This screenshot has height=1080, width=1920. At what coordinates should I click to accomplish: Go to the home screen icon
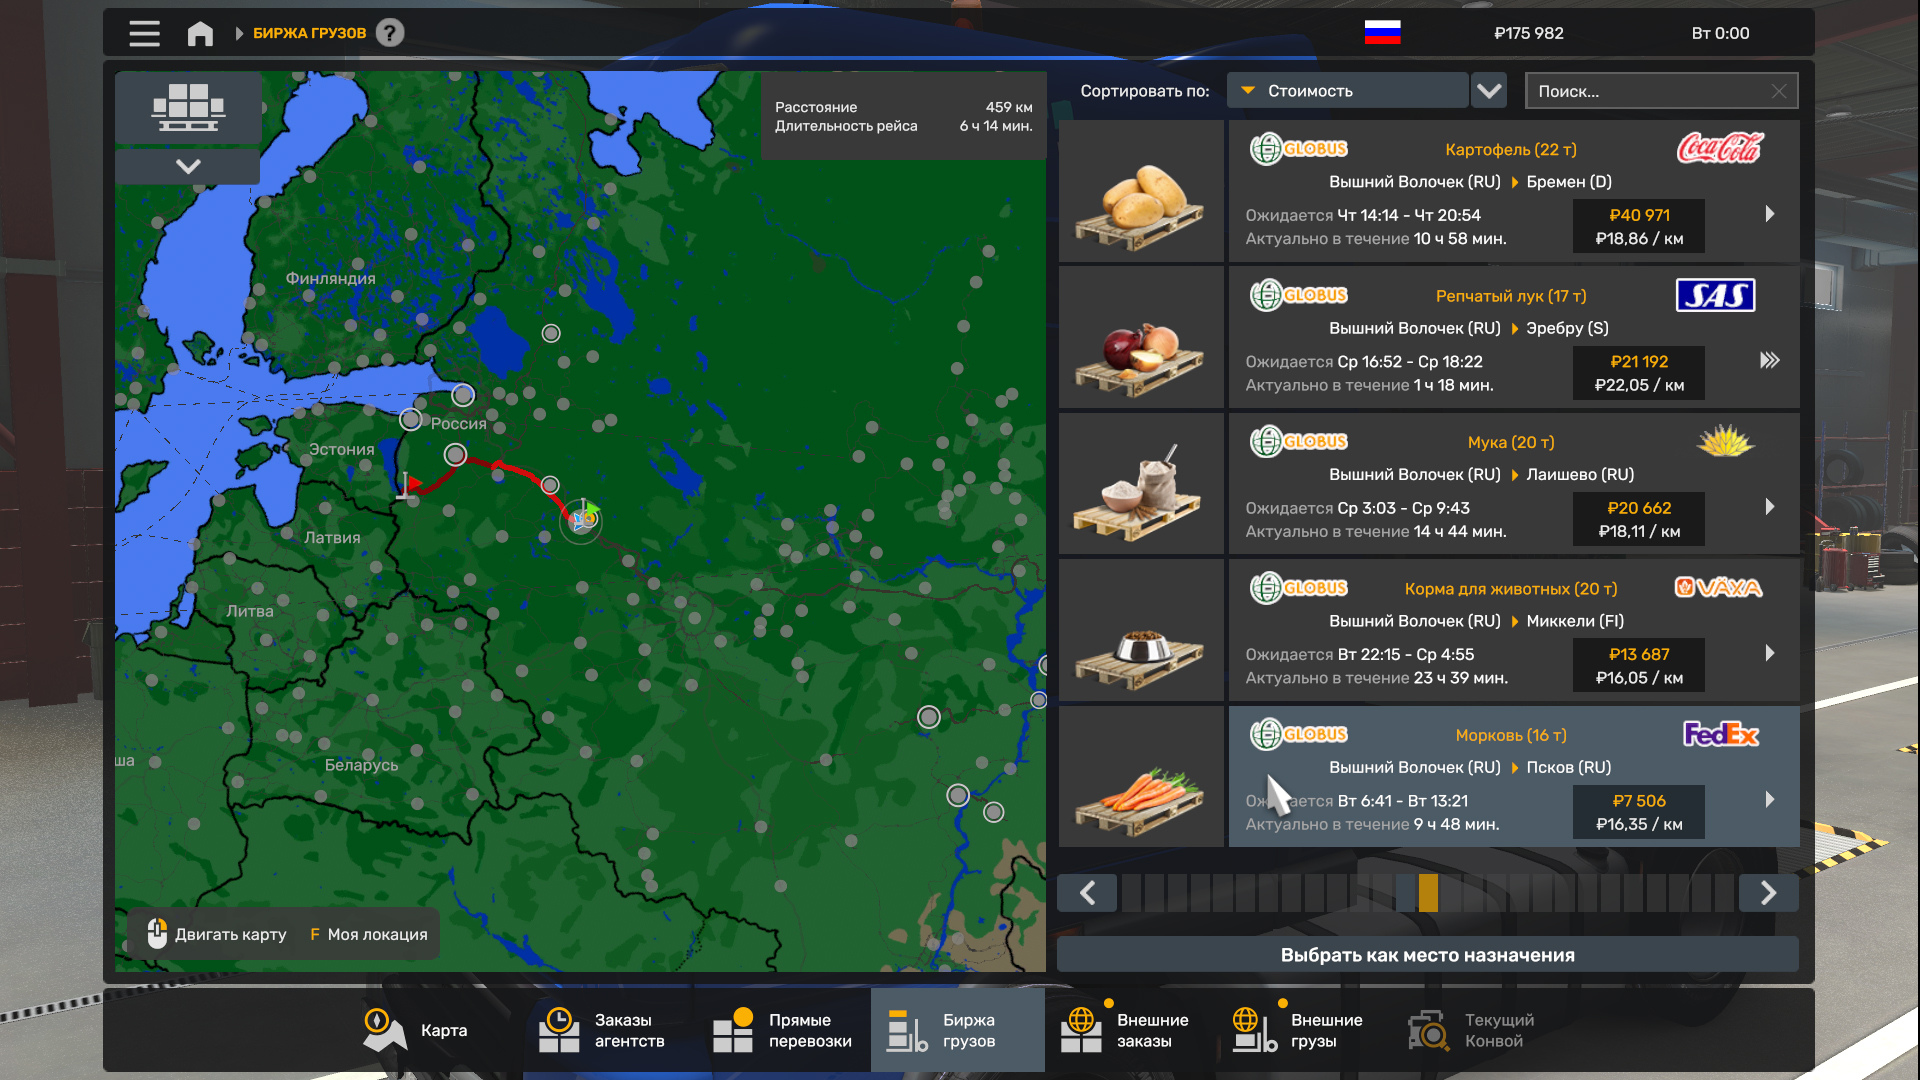coord(200,33)
